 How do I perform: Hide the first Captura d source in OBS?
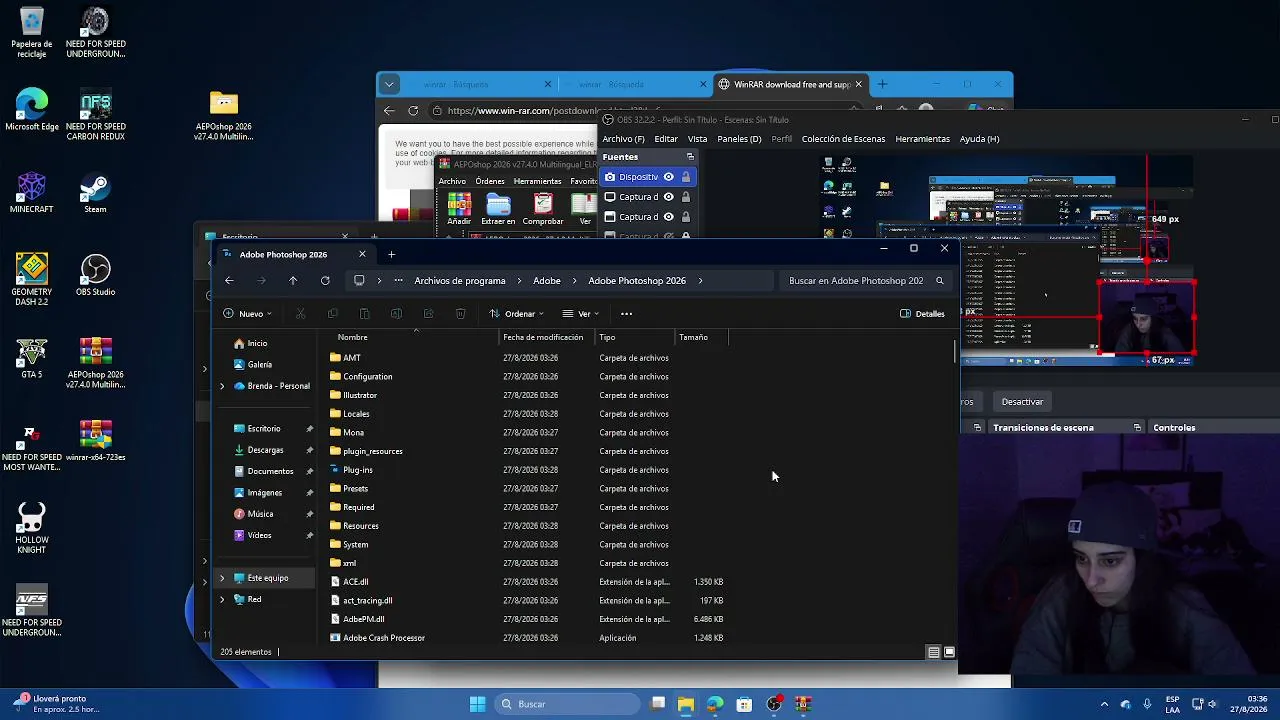click(x=669, y=197)
